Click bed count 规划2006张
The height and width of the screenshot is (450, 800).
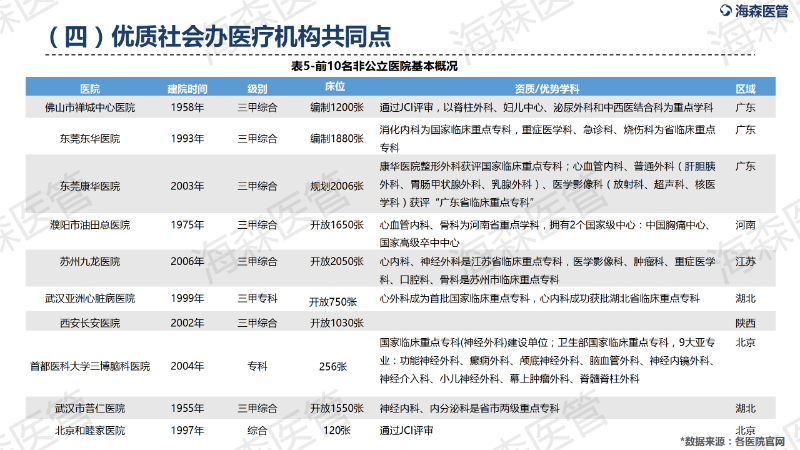pyautogui.click(x=337, y=186)
